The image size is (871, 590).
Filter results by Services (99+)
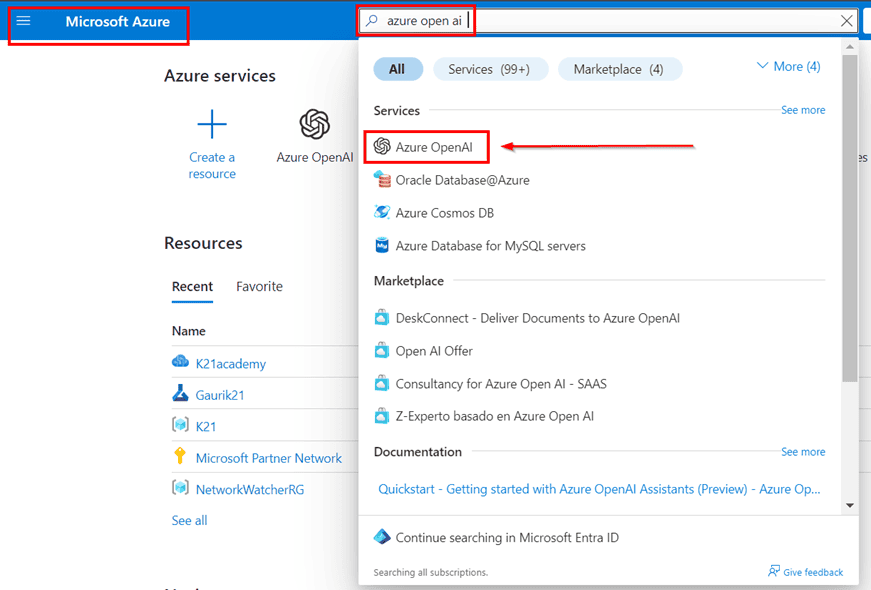click(x=488, y=69)
